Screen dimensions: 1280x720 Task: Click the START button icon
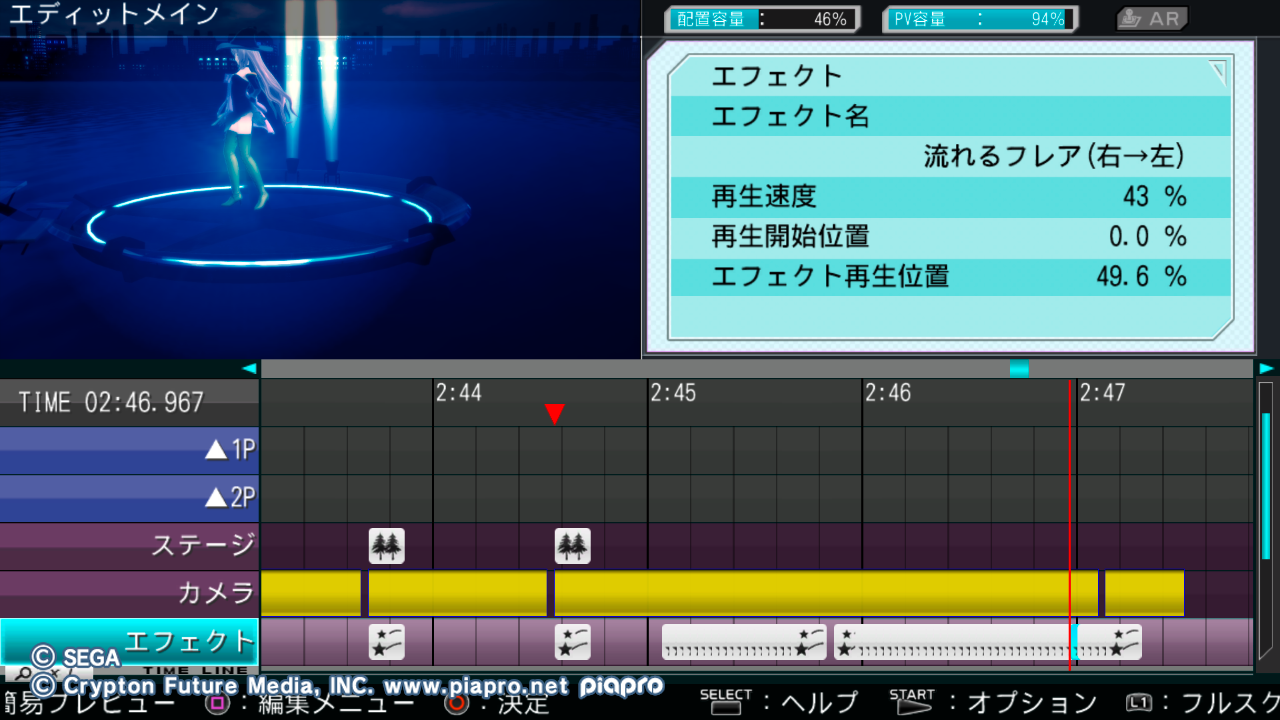click(x=912, y=702)
